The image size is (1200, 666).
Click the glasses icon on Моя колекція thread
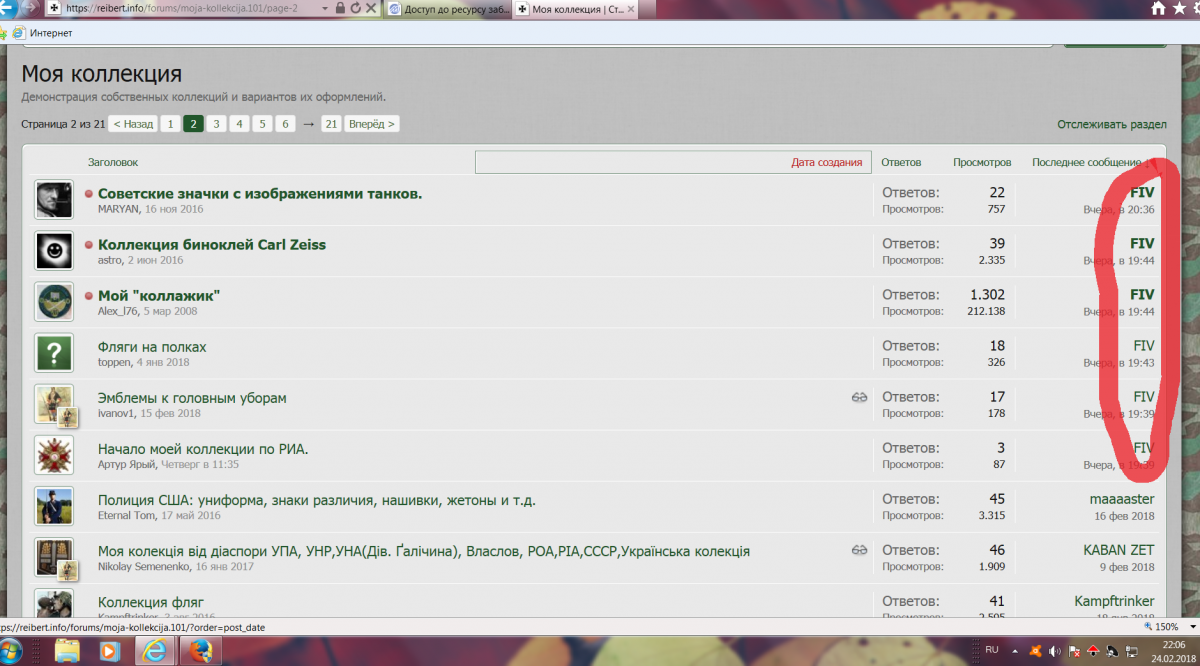click(x=859, y=551)
